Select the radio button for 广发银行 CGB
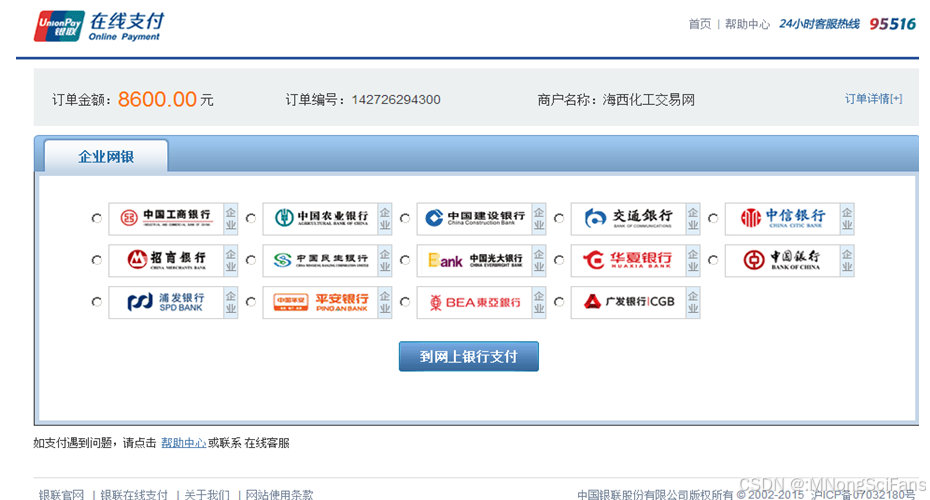 tap(559, 302)
